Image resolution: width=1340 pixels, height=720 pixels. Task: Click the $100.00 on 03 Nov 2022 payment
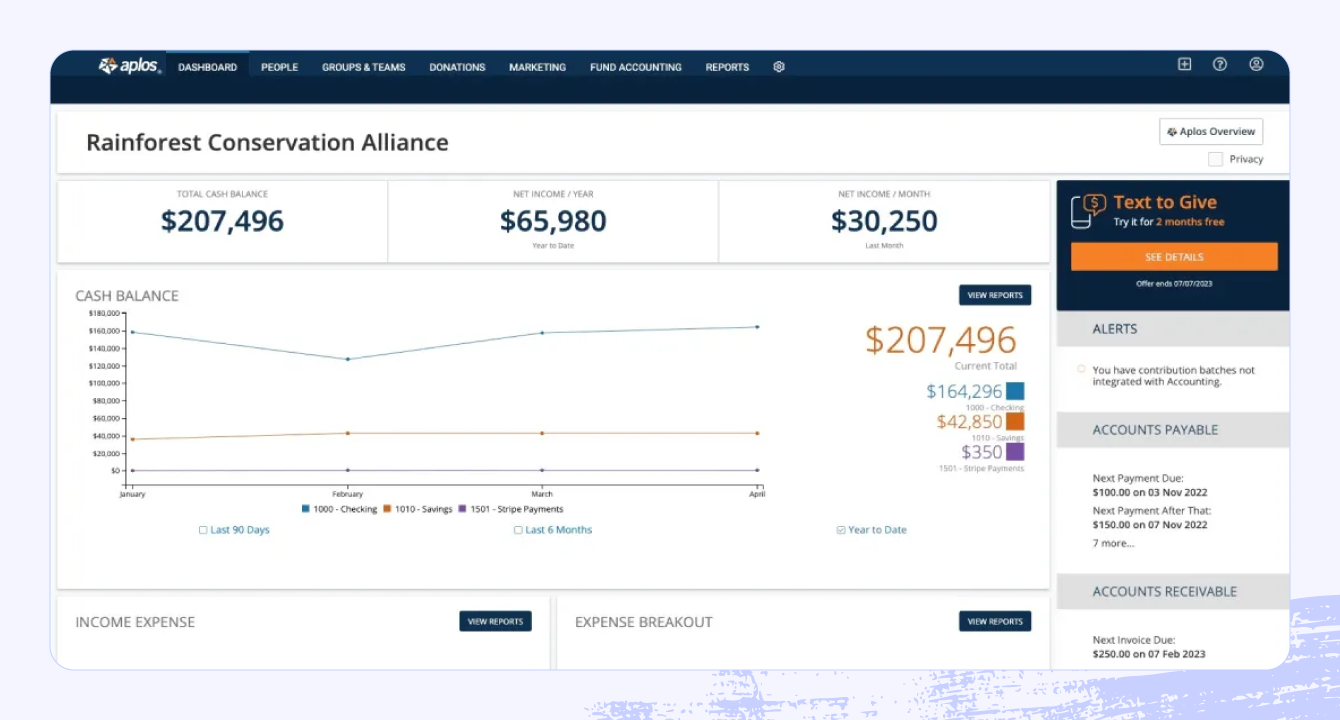pos(1149,492)
